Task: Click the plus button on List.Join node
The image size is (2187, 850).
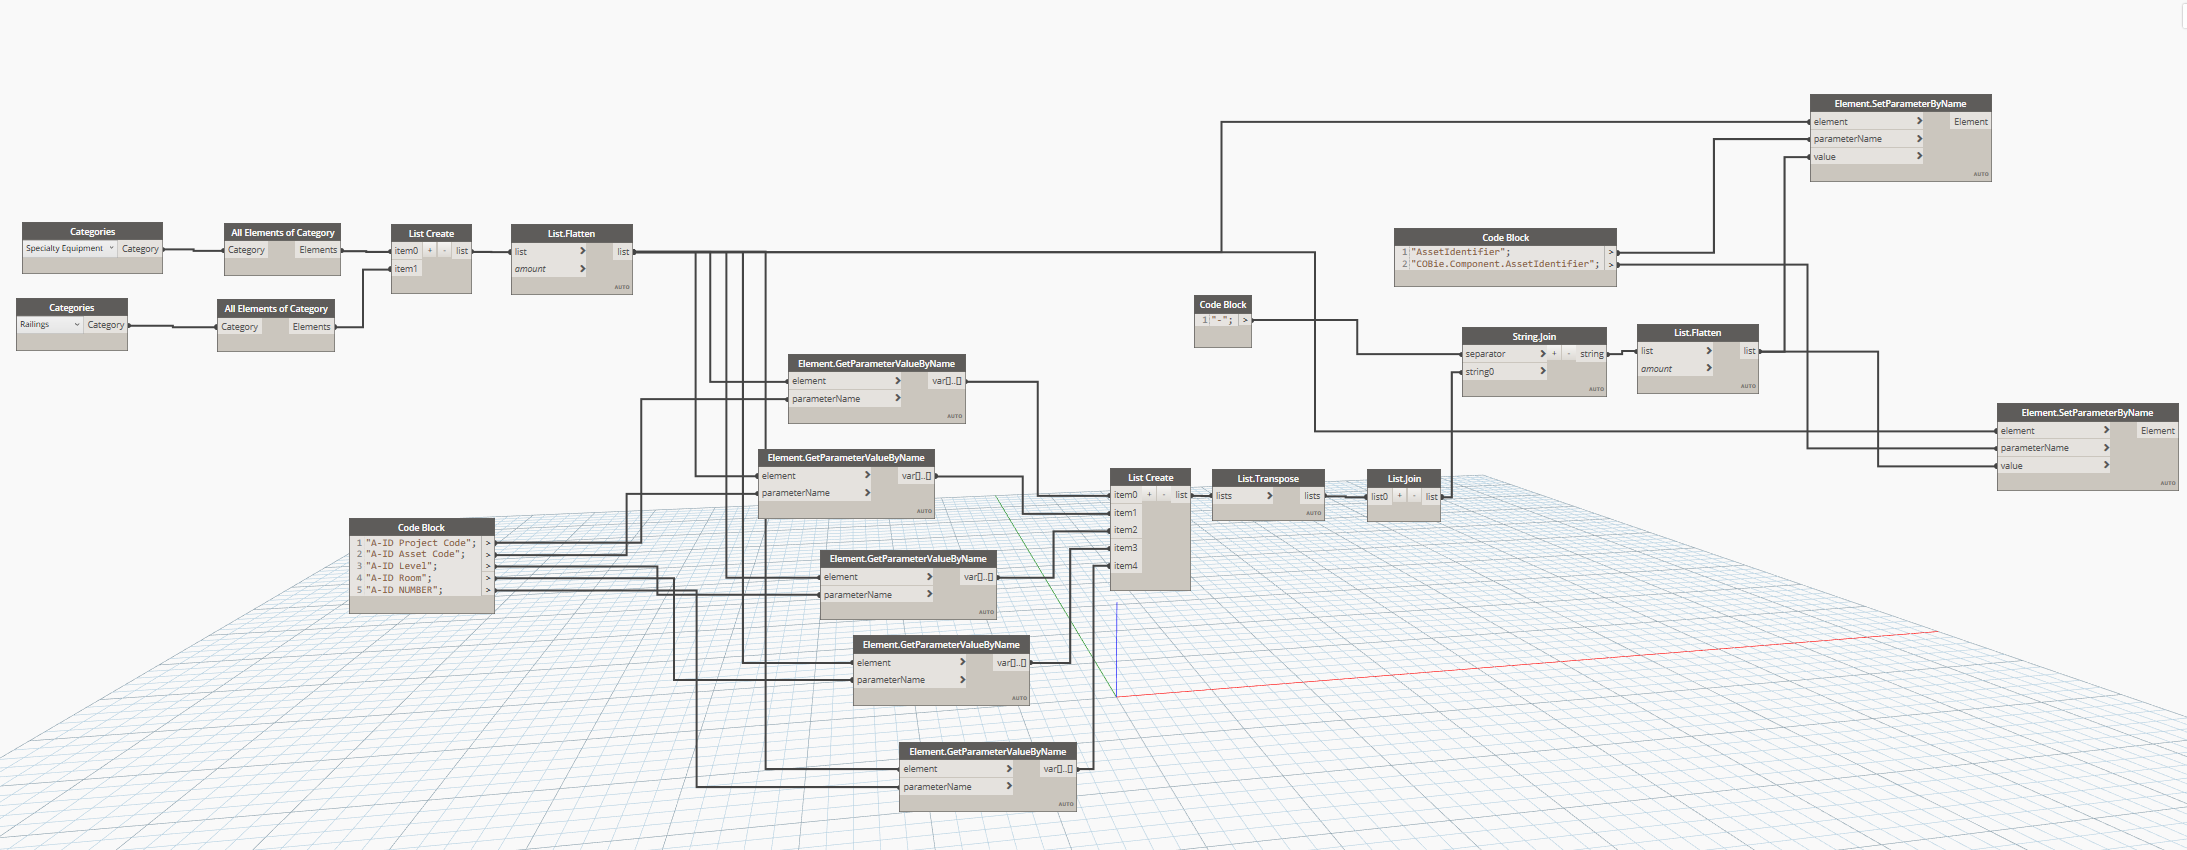Action: click(1399, 496)
